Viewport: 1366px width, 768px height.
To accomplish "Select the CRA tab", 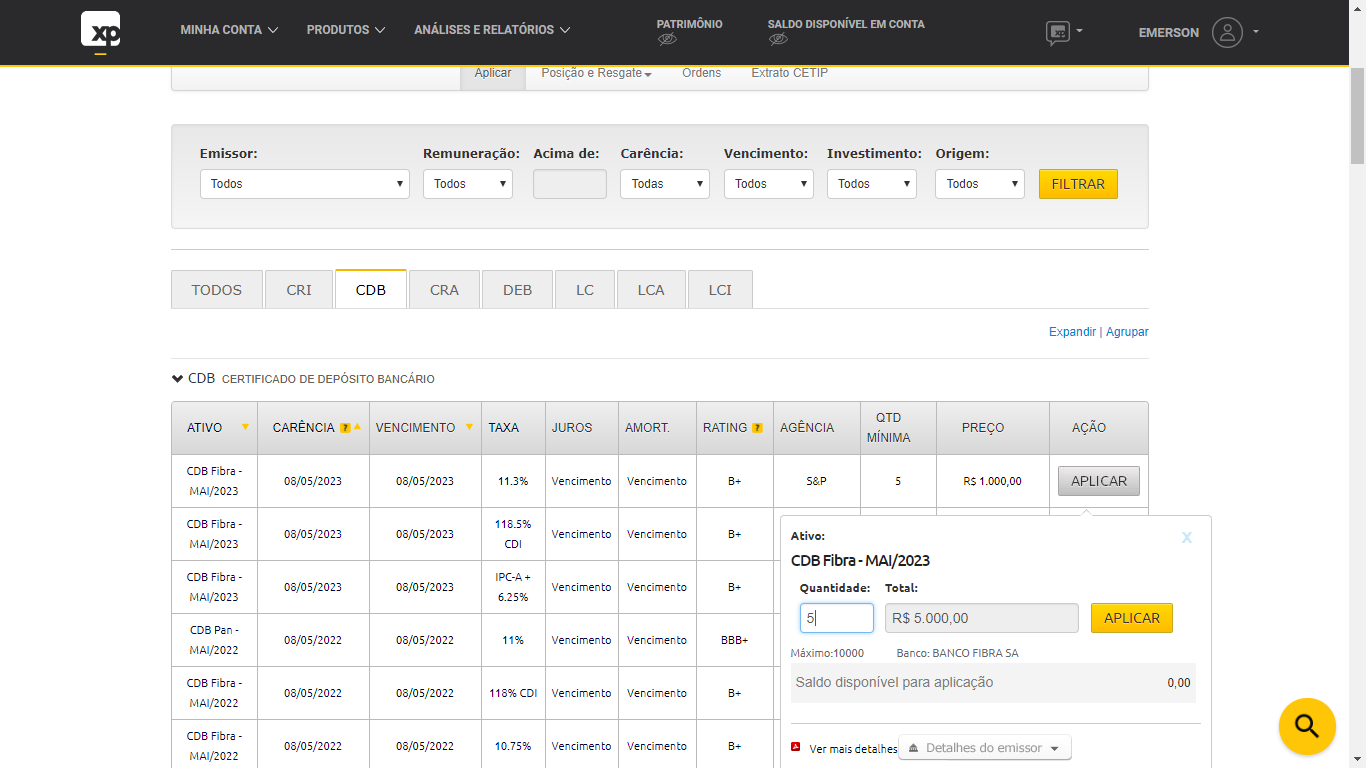I will point(444,289).
